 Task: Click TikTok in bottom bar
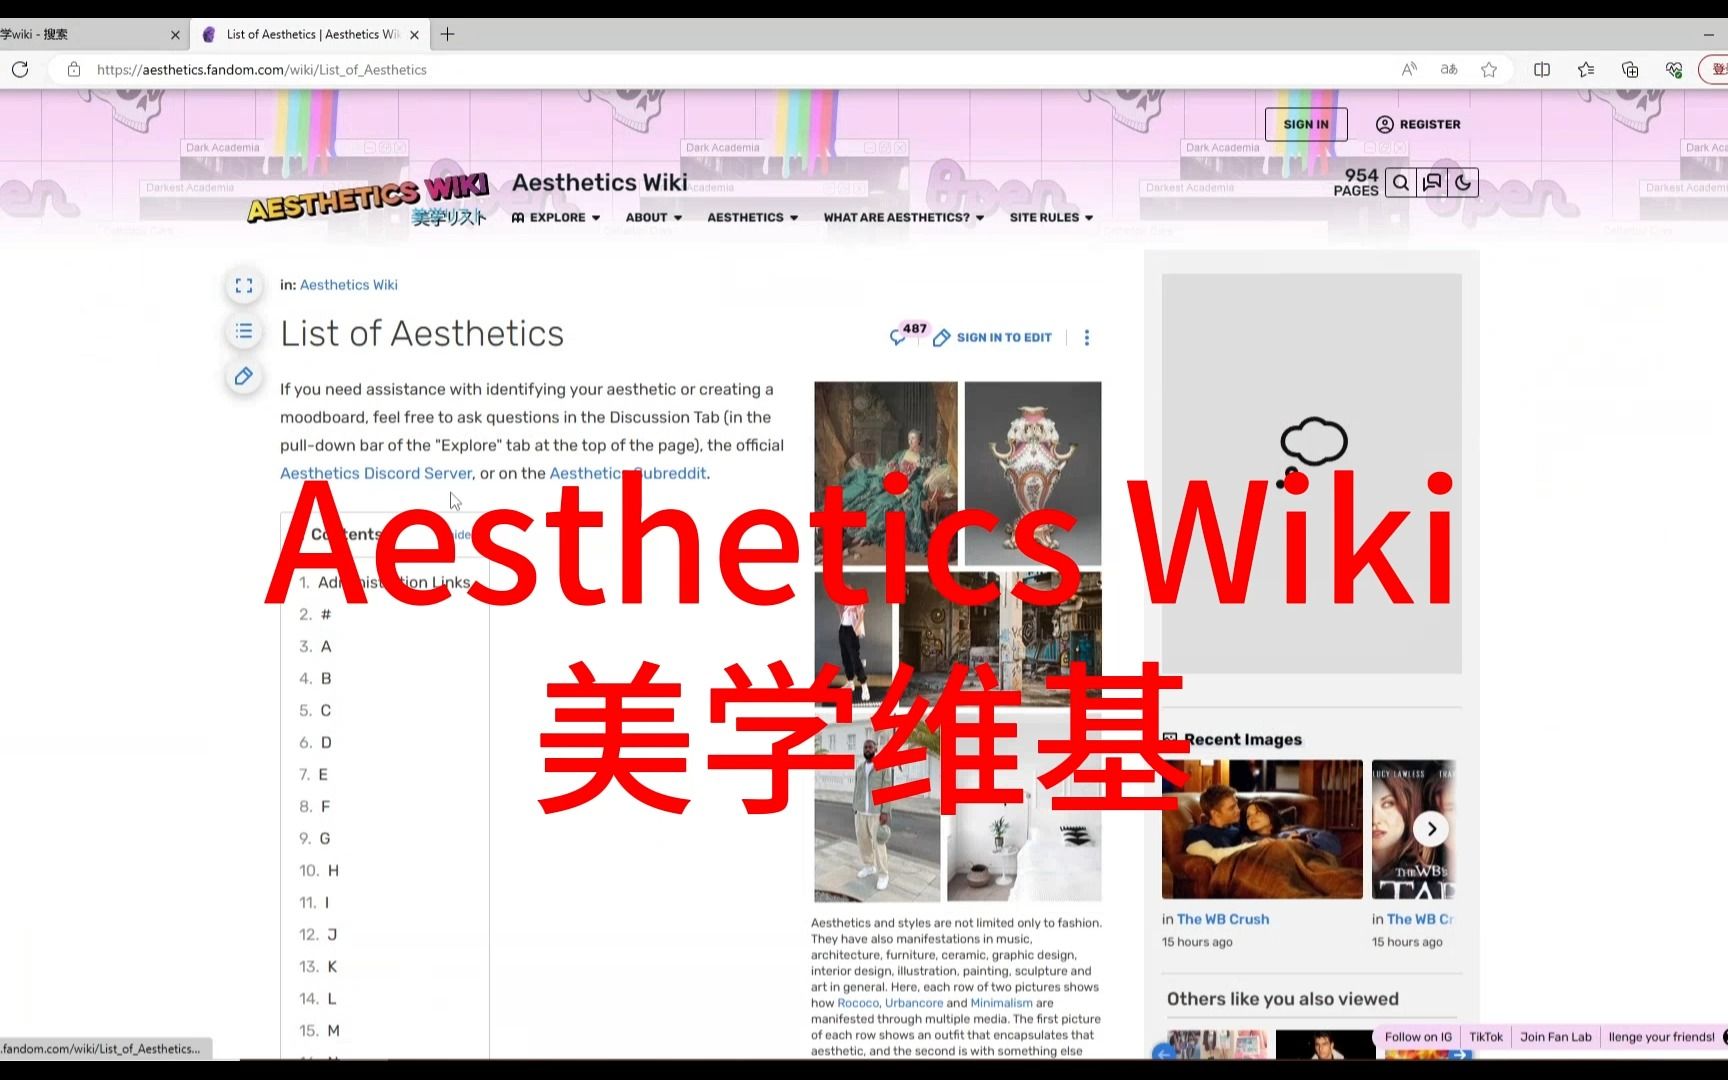(x=1486, y=1037)
